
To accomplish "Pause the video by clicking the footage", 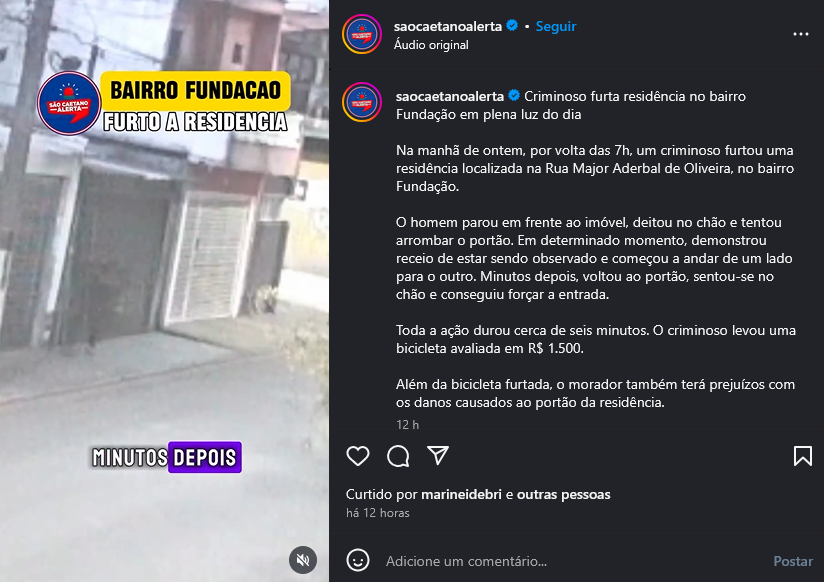I will (x=164, y=291).
